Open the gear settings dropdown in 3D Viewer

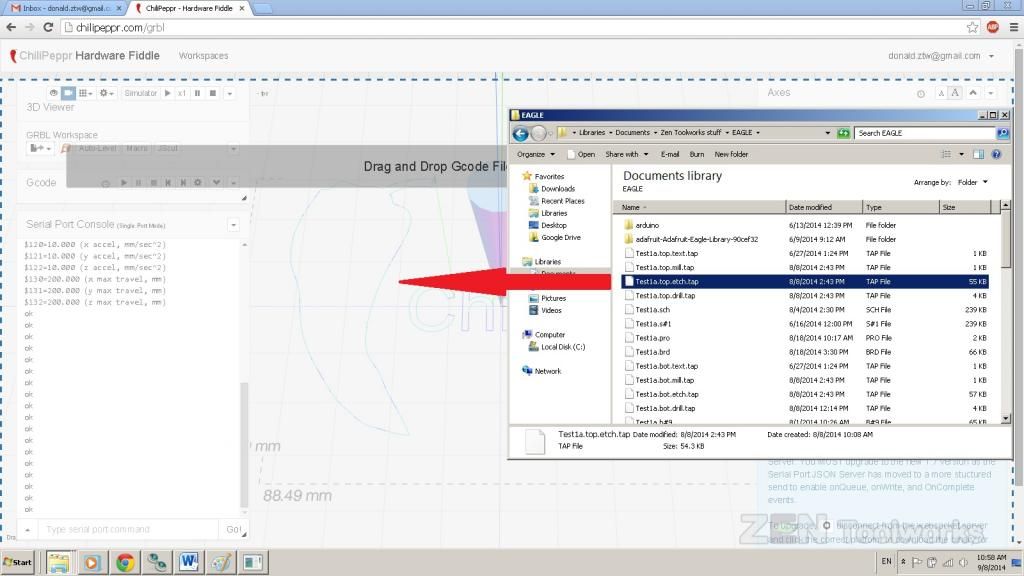[x=106, y=93]
